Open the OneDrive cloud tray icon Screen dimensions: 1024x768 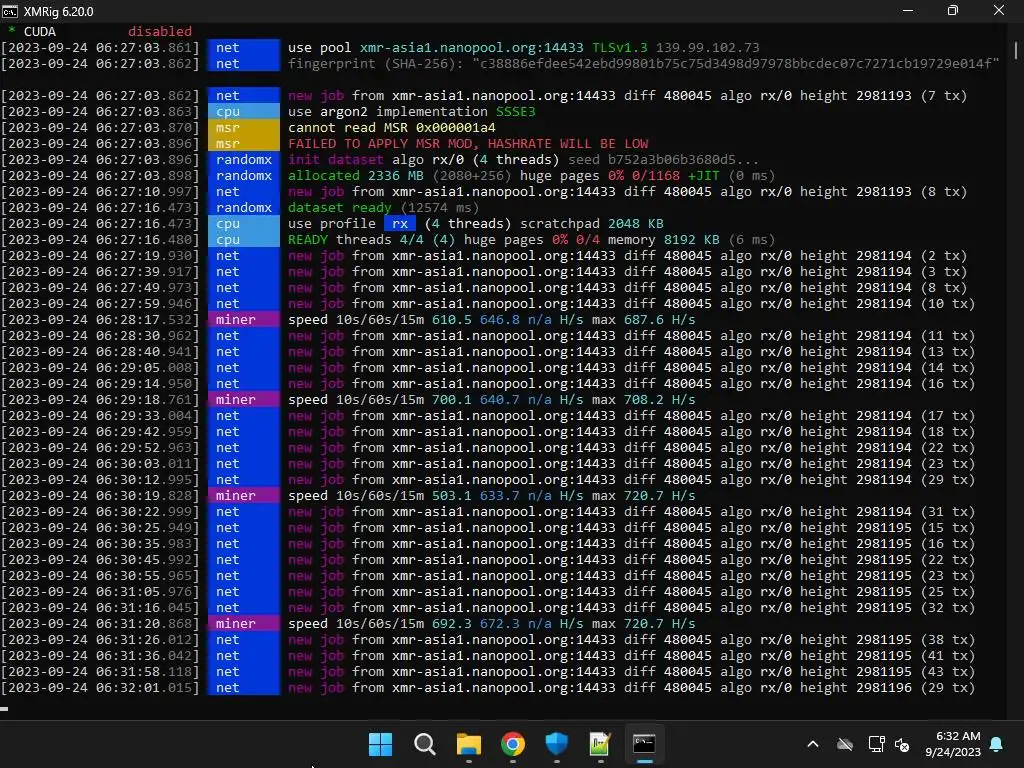845,744
